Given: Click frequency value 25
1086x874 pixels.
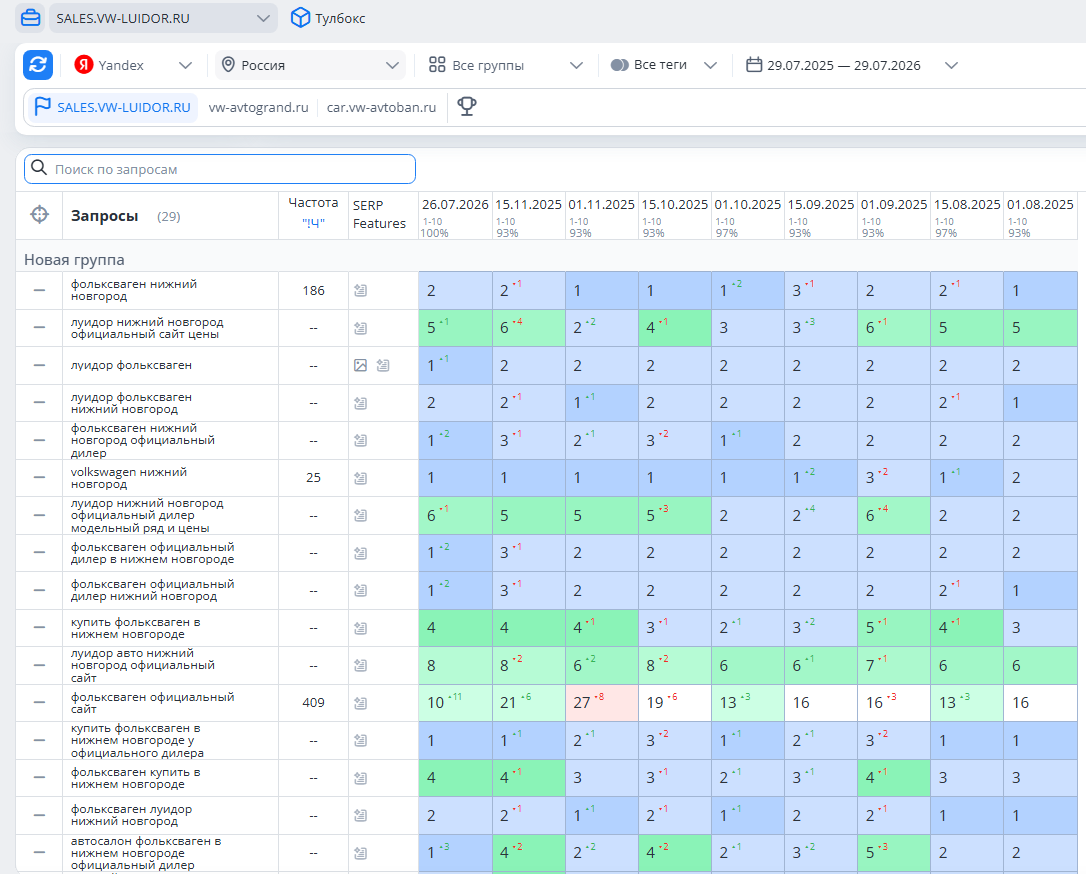Looking at the screenshot, I should [313, 478].
